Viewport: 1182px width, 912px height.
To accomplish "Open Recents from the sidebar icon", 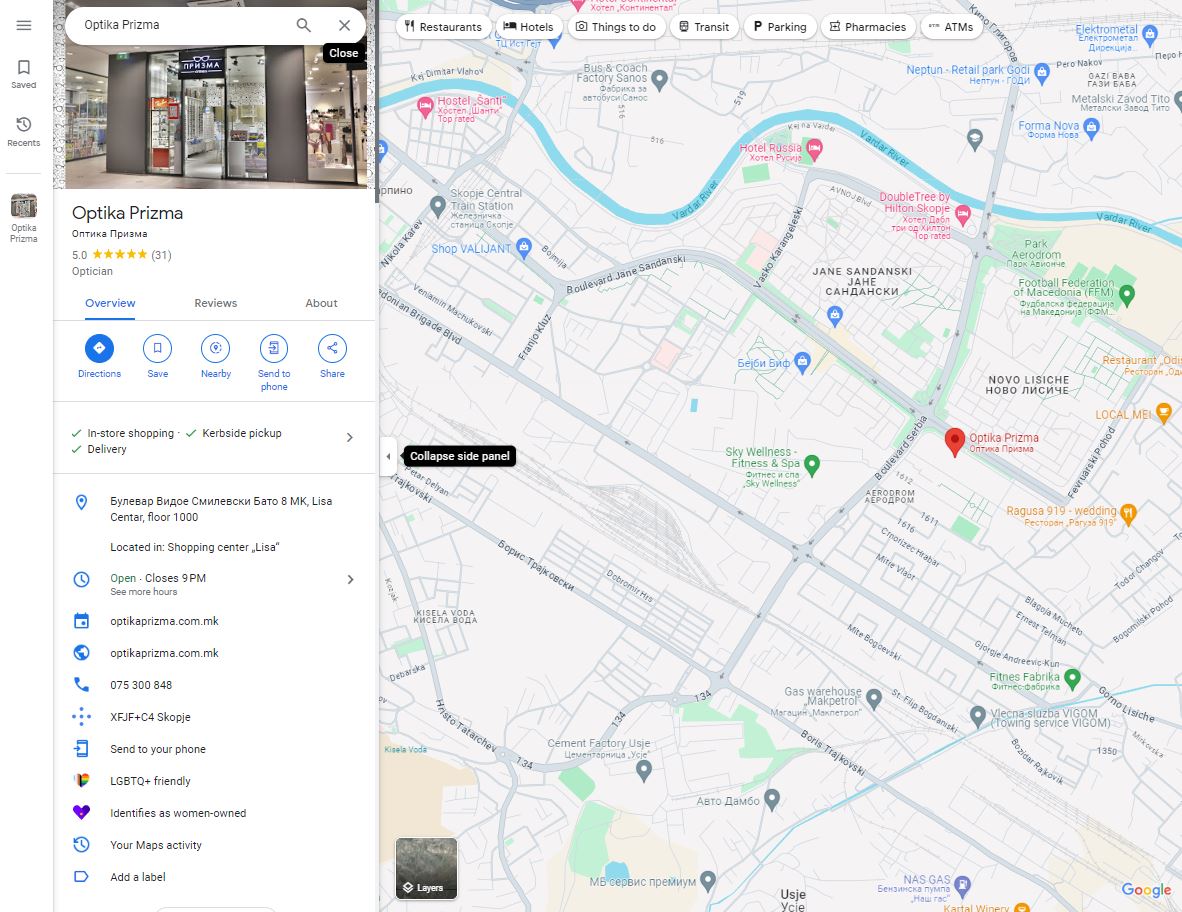I will click(23, 126).
